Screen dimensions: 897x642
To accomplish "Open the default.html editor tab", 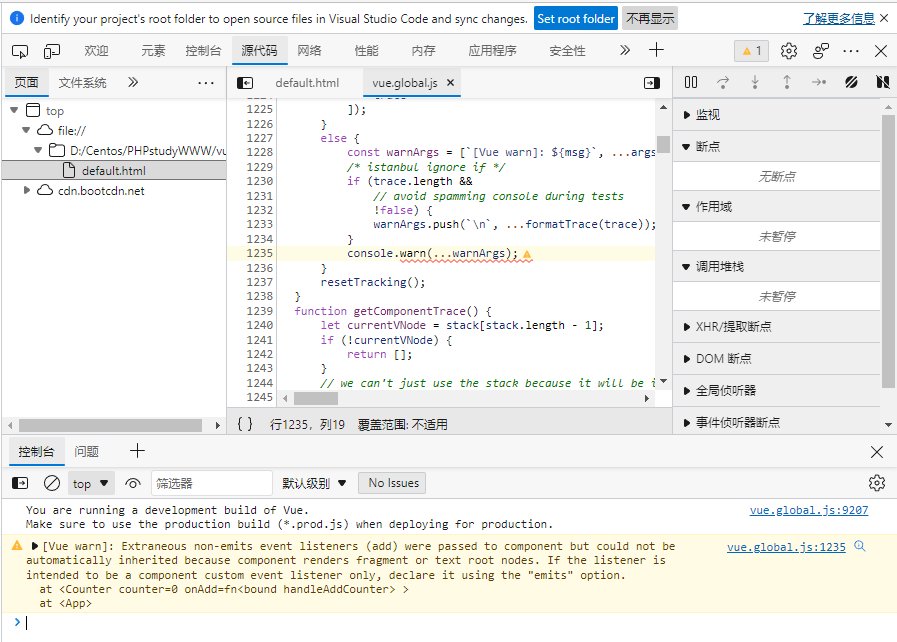I will pyautogui.click(x=307, y=83).
